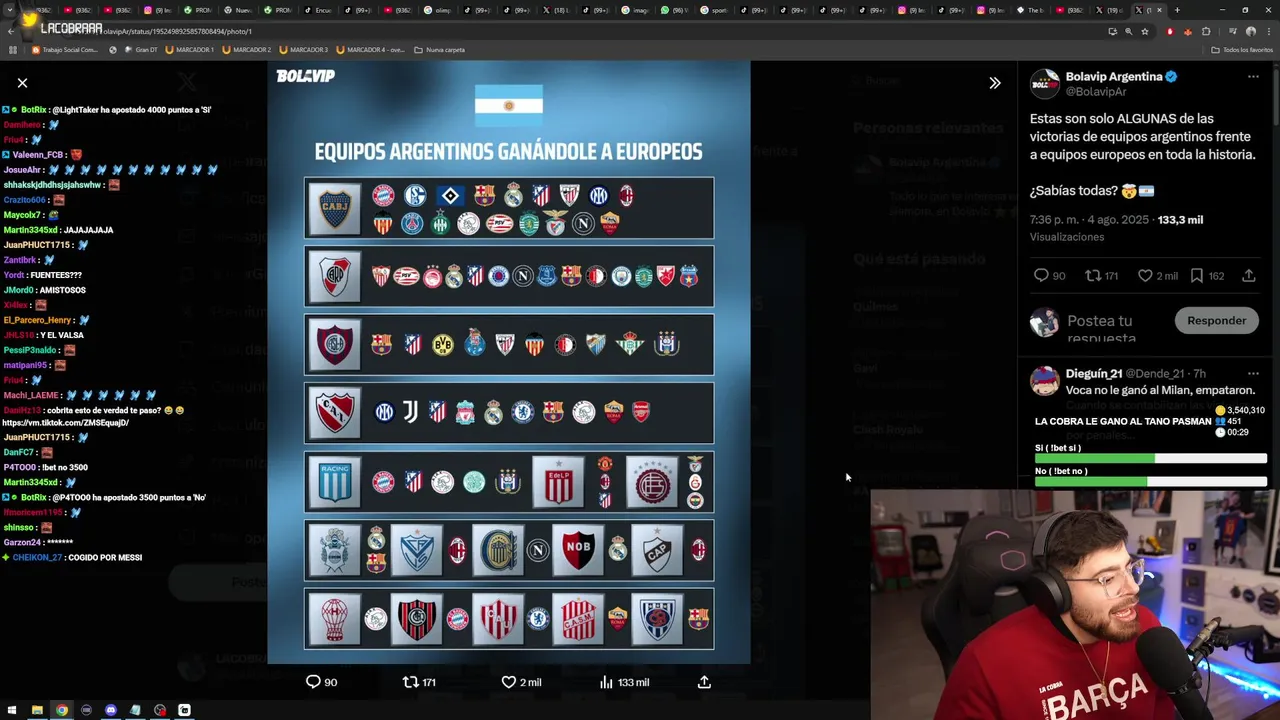Viewport: 1280px width, 720px height.
Task: Switch to the 'imagi' Google browser tab
Action: coord(635,10)
